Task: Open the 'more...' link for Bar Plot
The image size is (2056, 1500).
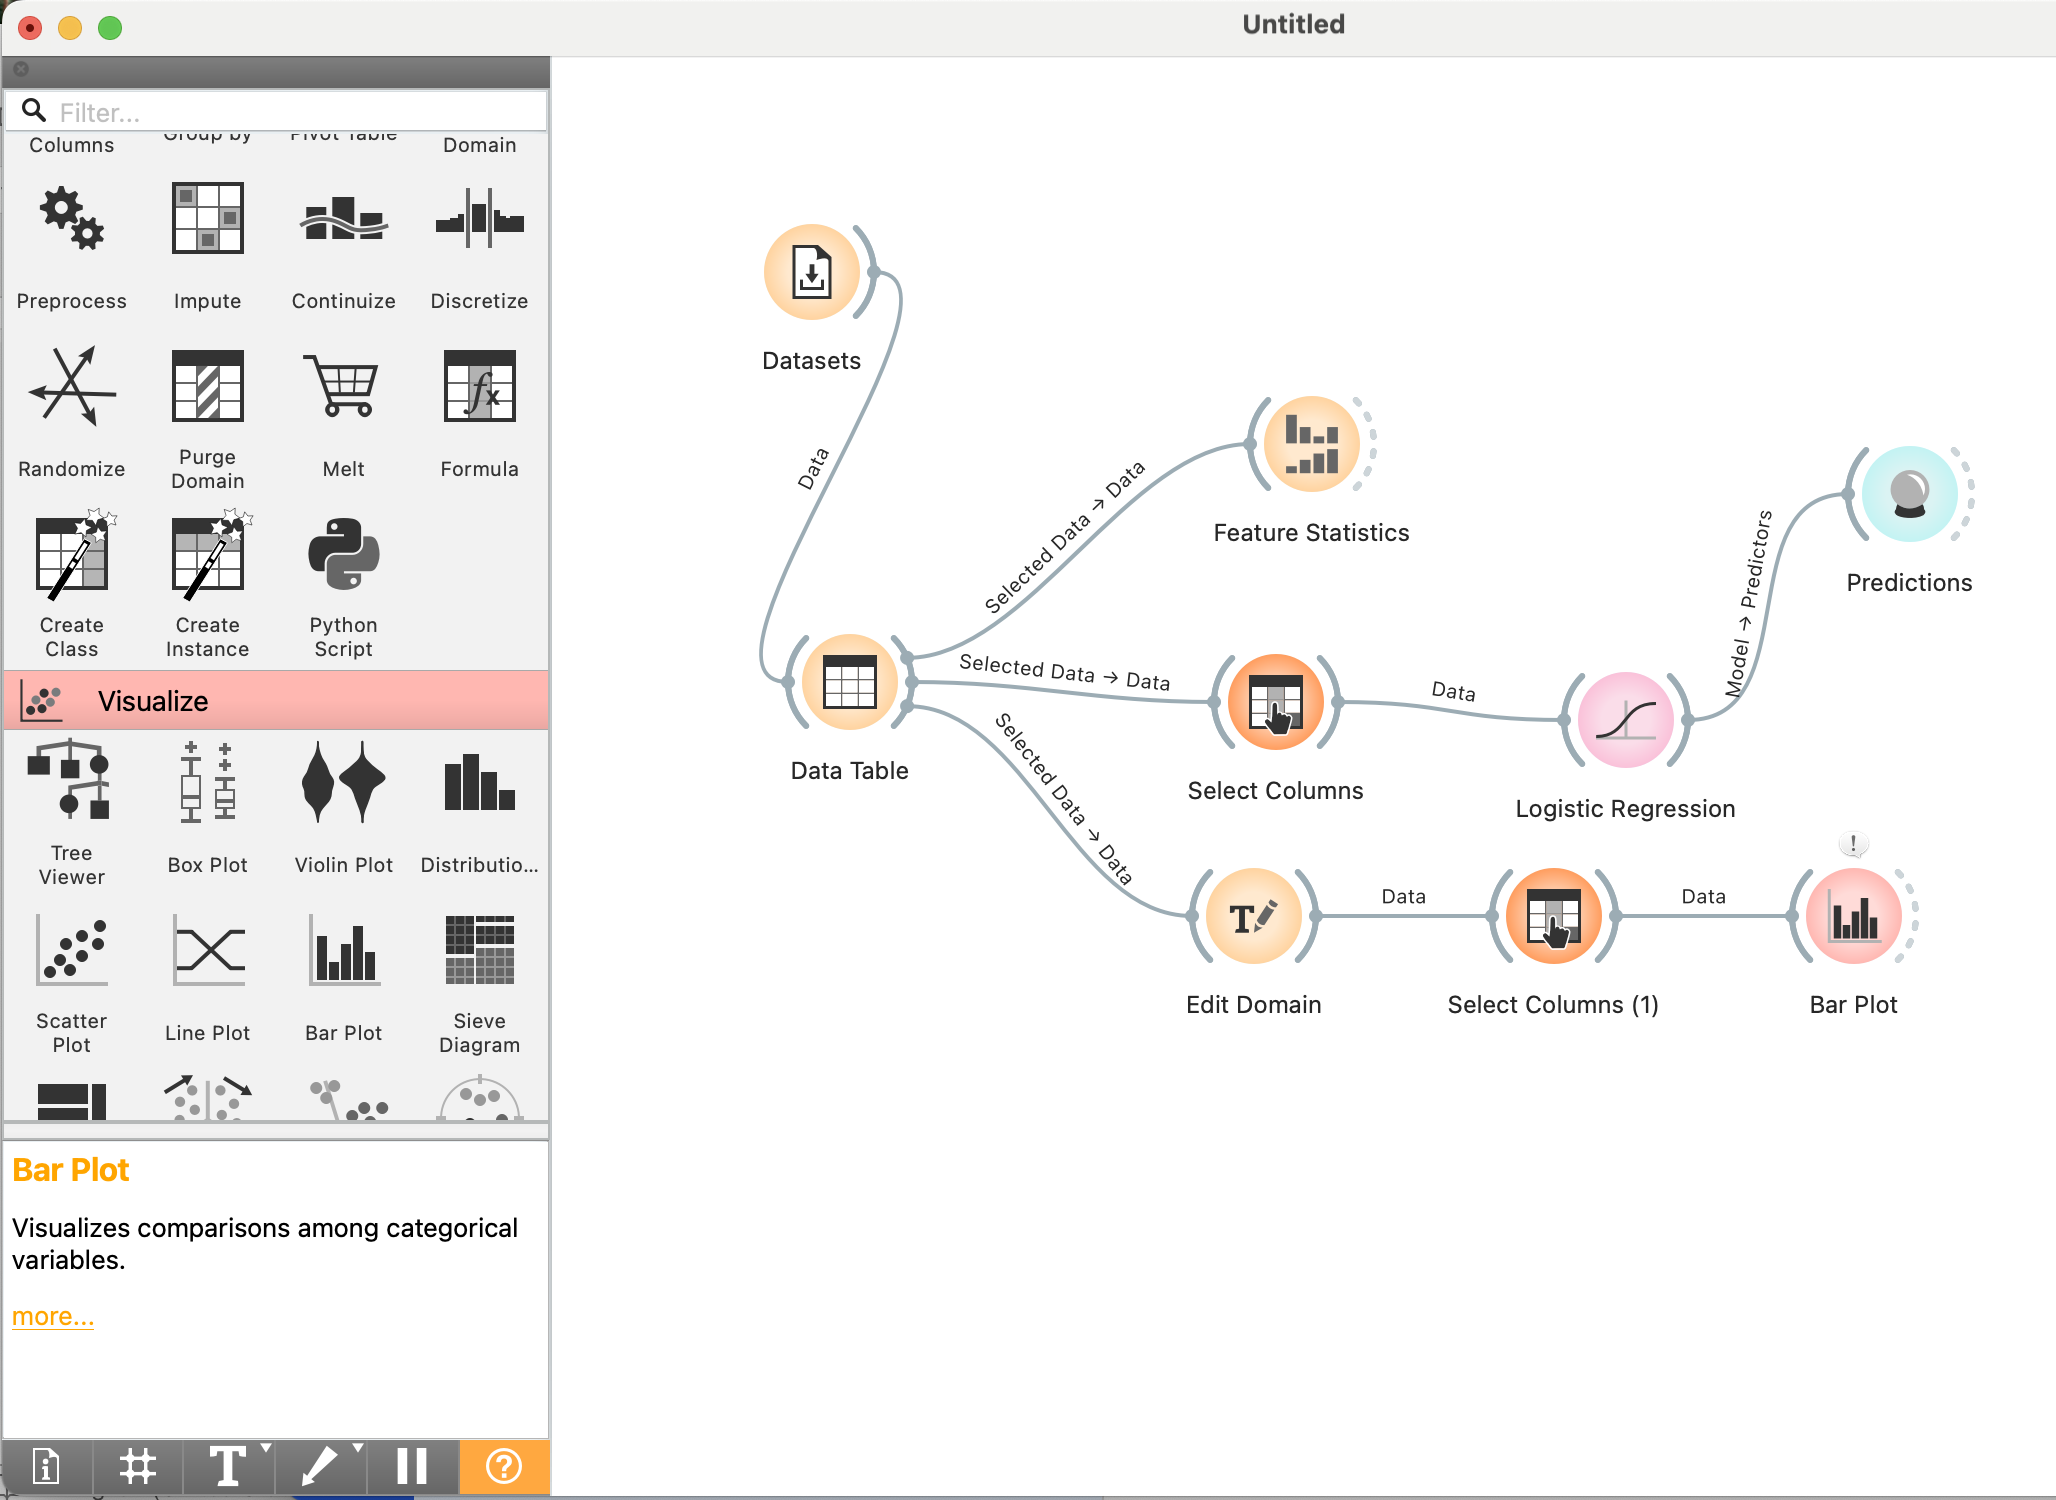Action: 53,1317
